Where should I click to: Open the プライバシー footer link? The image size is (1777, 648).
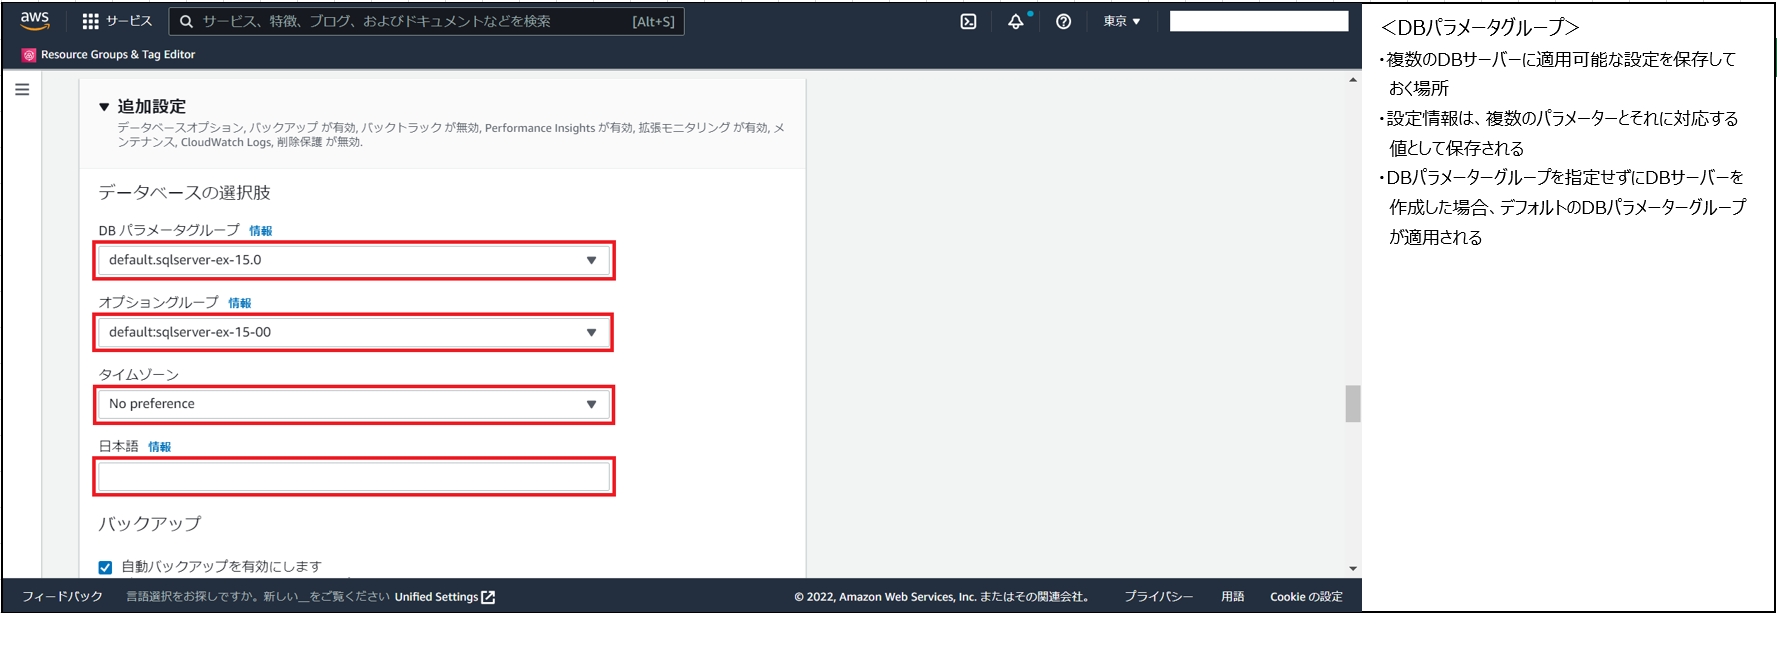[1159, 597]
